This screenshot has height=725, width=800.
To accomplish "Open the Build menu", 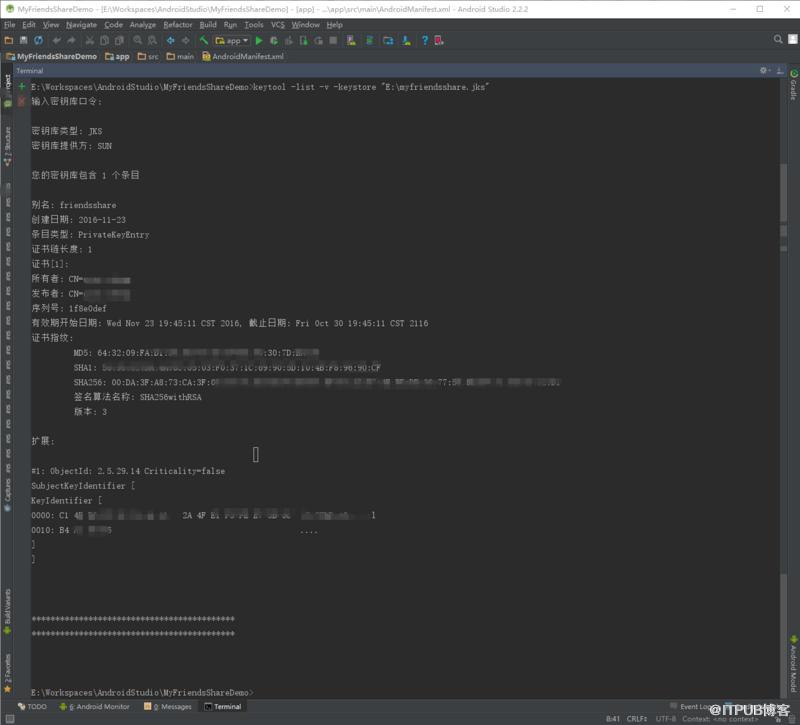I will click(x=208, y=24).
